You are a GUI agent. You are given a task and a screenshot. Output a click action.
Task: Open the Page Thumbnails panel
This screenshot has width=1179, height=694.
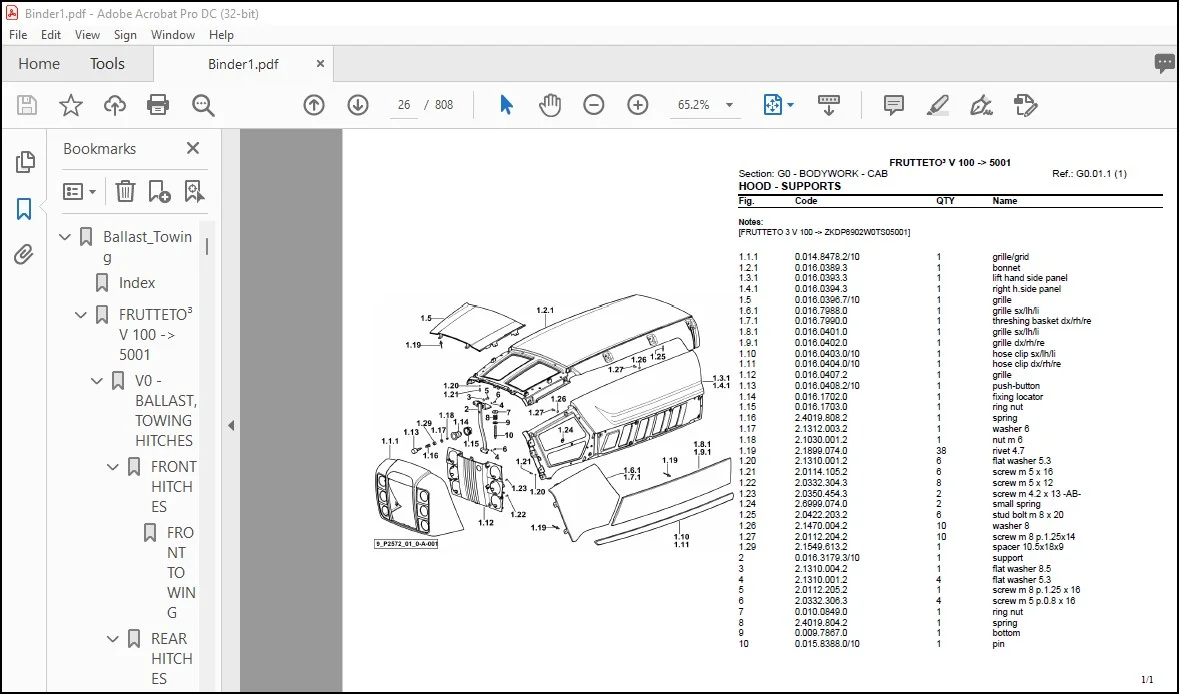[25, 162]
